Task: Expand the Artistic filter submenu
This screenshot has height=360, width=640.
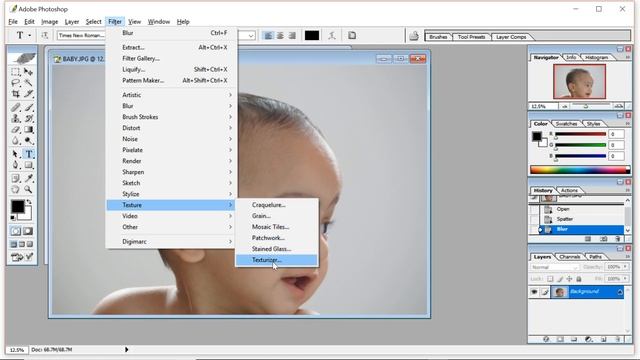Action: pos(171,95)
